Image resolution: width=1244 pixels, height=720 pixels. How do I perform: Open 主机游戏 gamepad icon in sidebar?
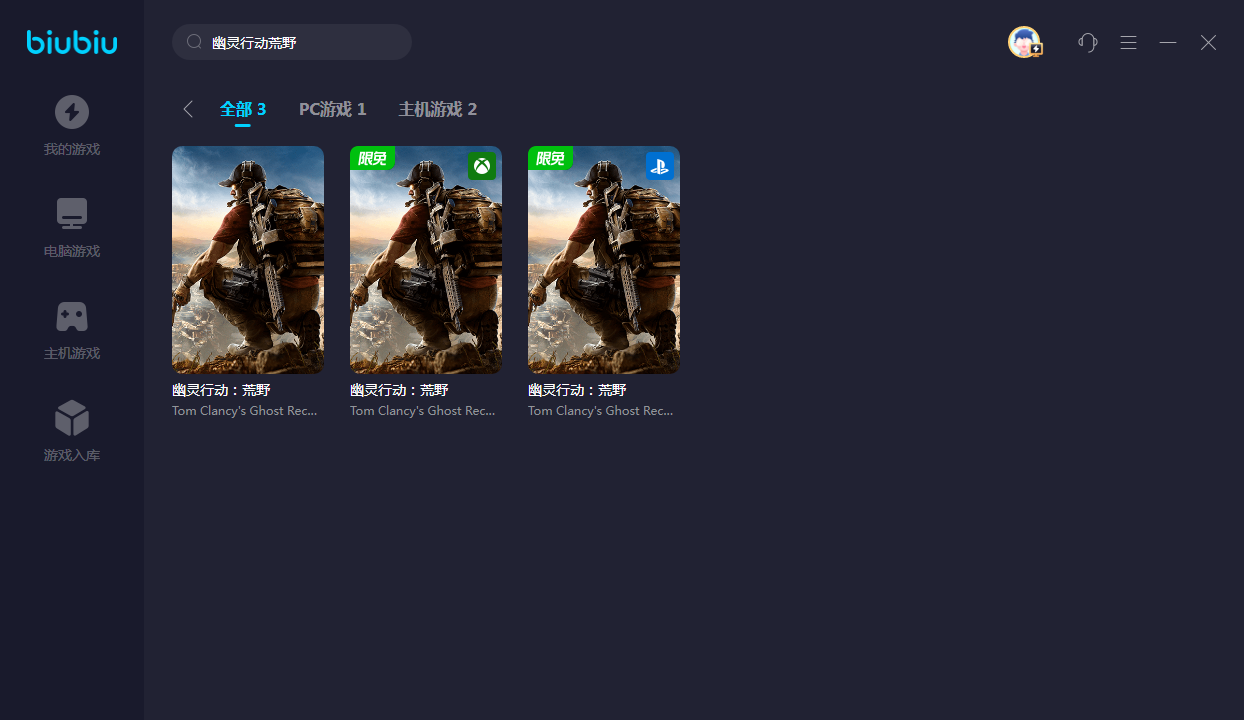pyautogui.click(x=72, y=316)
